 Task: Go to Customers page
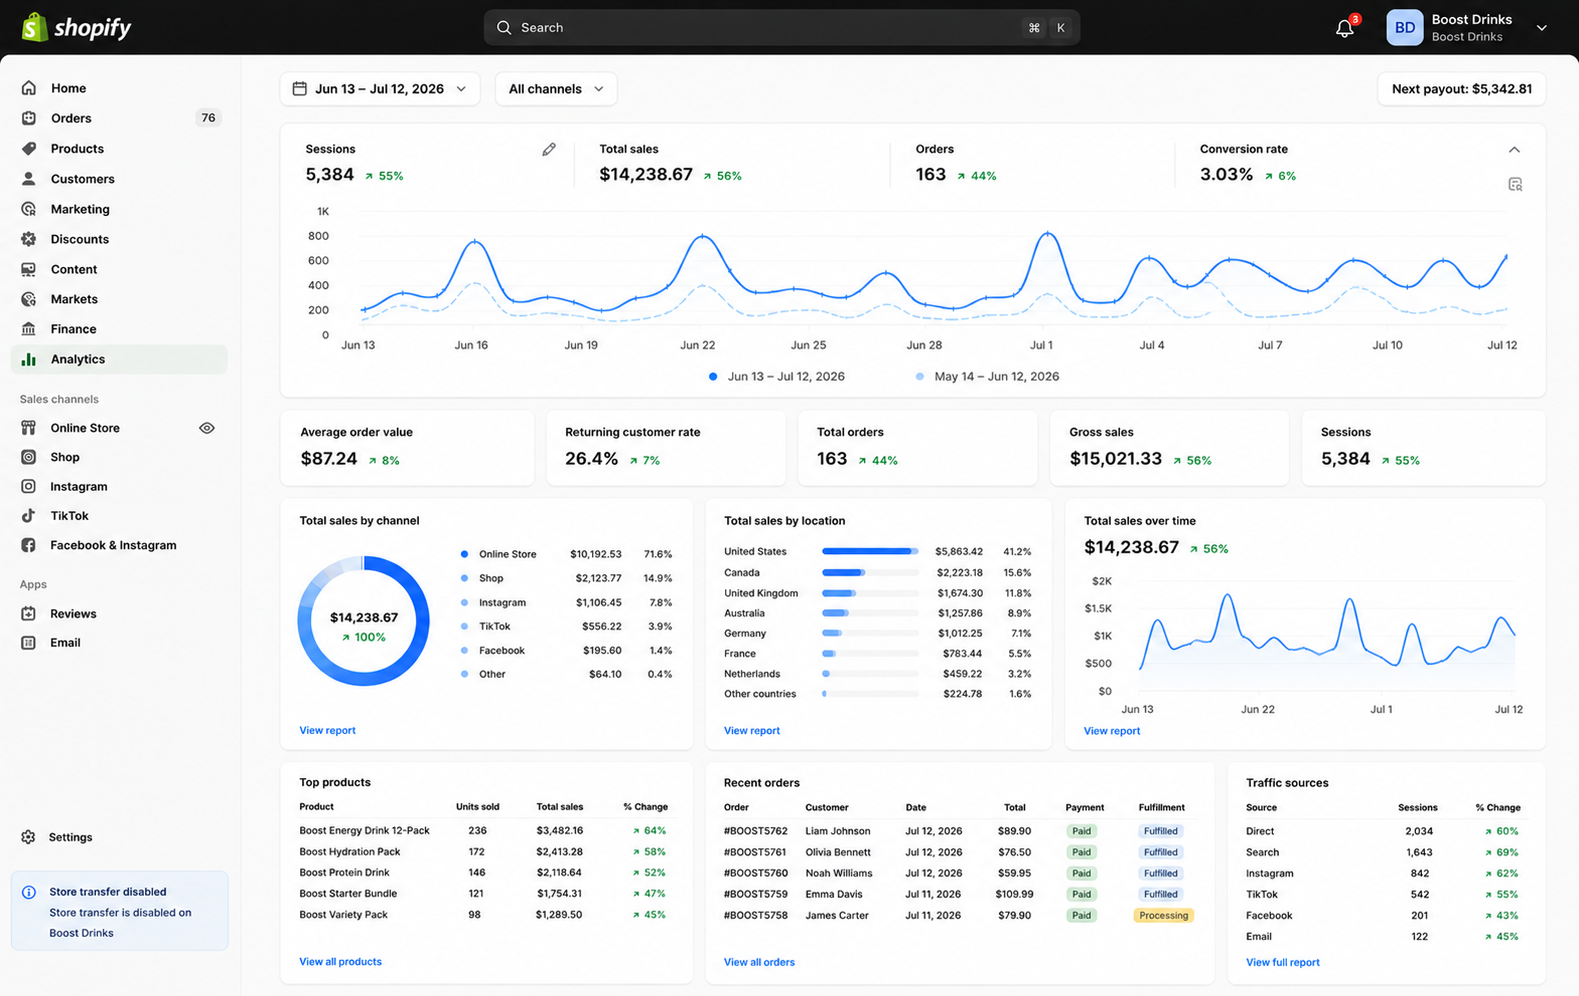tap(119, 179)
